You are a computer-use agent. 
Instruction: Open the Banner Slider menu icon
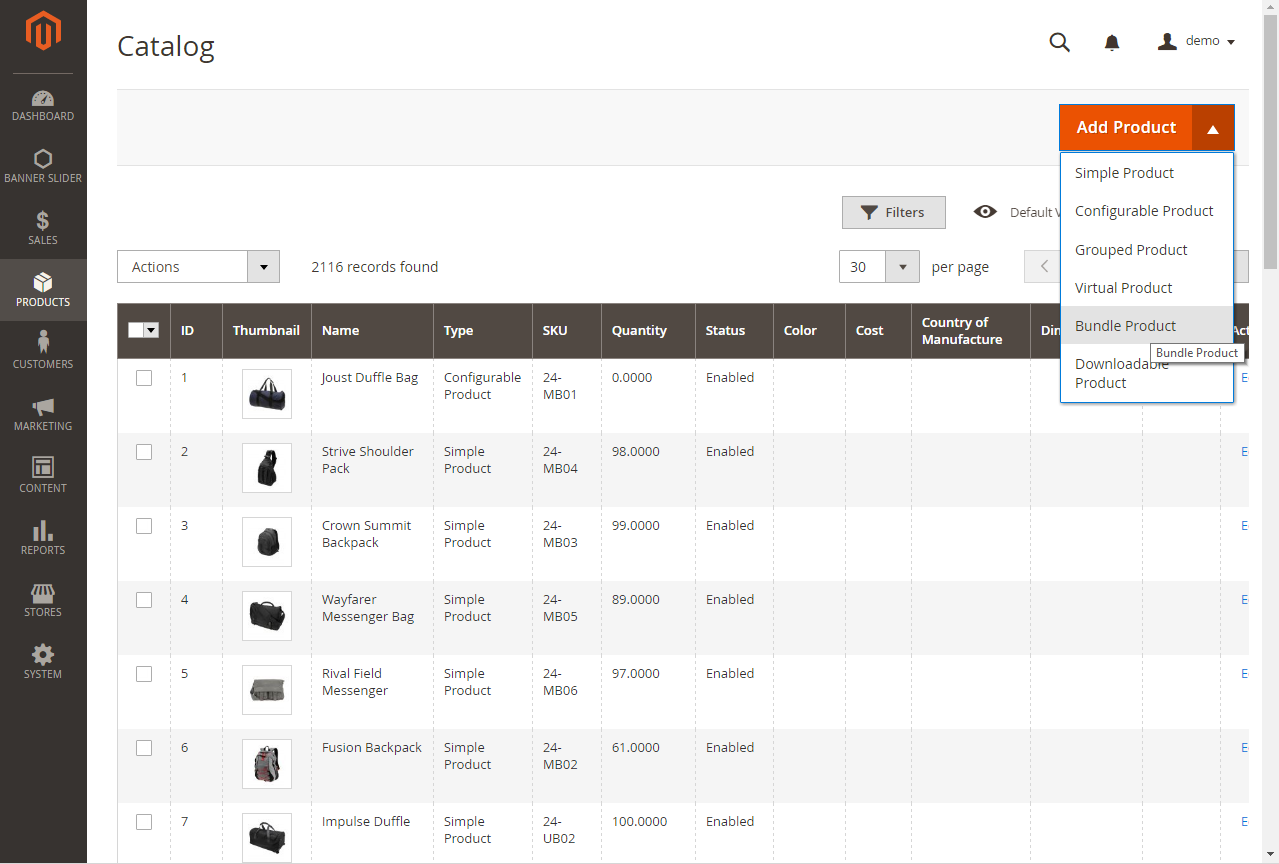click(43, 159)
